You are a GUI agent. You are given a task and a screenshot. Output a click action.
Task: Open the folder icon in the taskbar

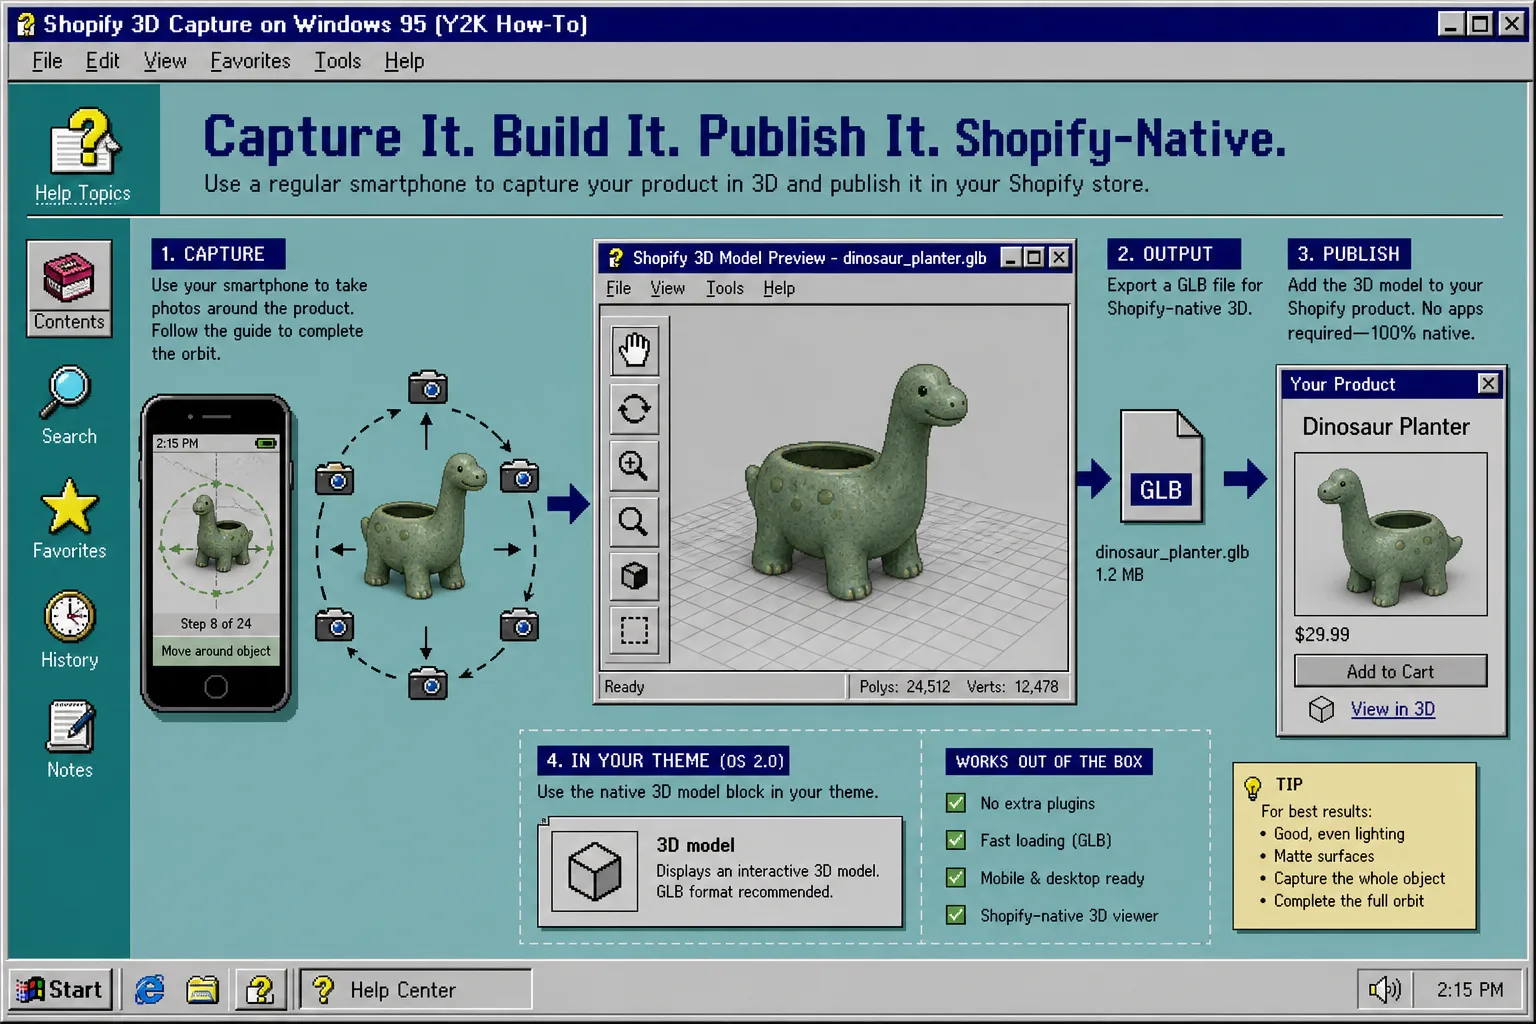[203, 990]
